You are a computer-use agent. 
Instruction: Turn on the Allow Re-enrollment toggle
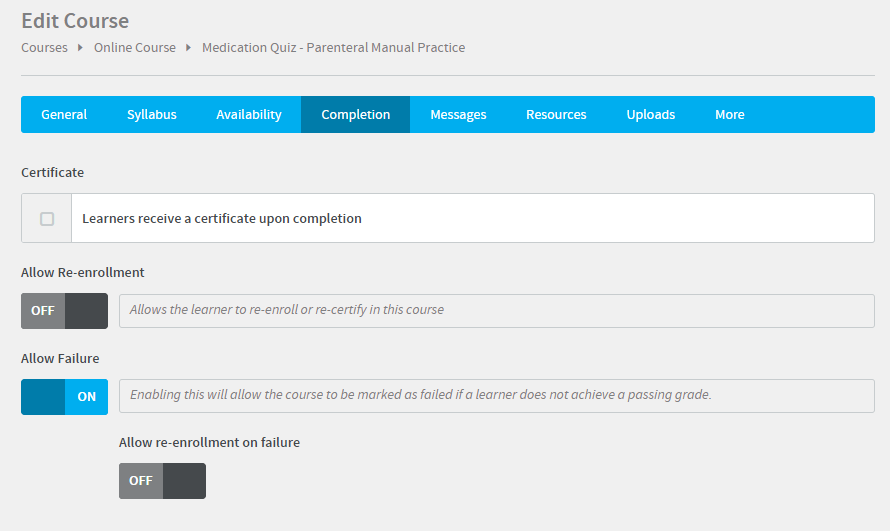point(64,311)
